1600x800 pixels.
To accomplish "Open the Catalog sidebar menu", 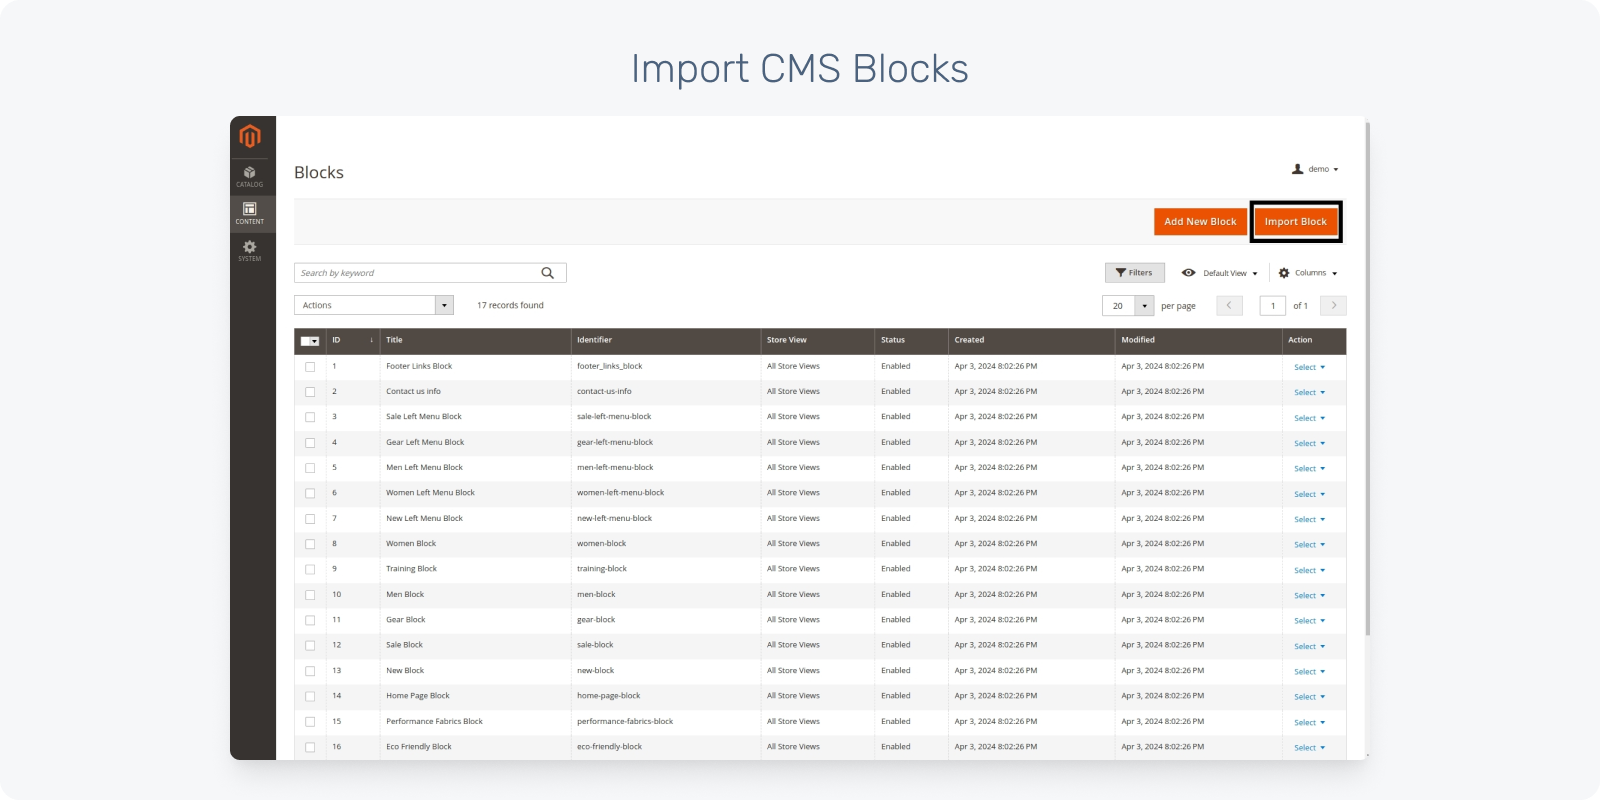I will (x=250, y=176).
